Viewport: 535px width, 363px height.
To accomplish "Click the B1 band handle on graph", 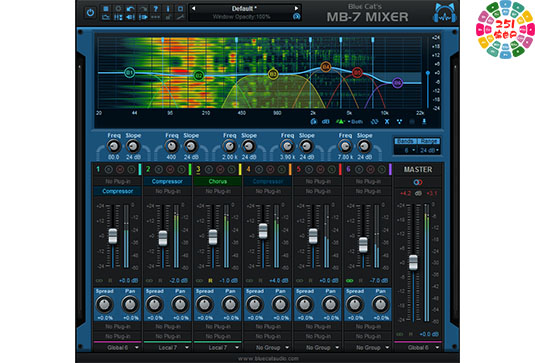I will point(129,72).
